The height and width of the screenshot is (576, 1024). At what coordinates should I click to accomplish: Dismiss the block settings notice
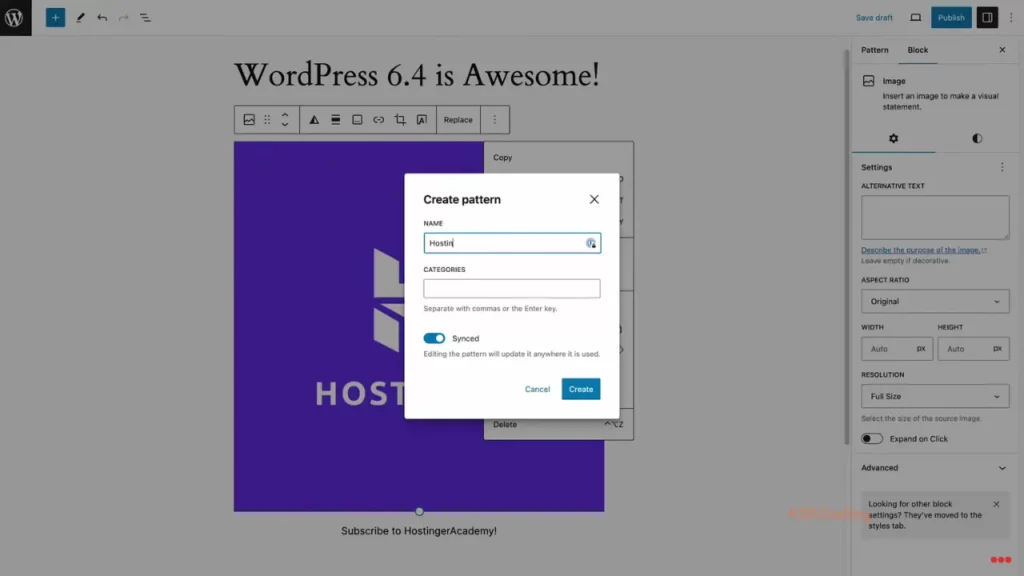996,504
